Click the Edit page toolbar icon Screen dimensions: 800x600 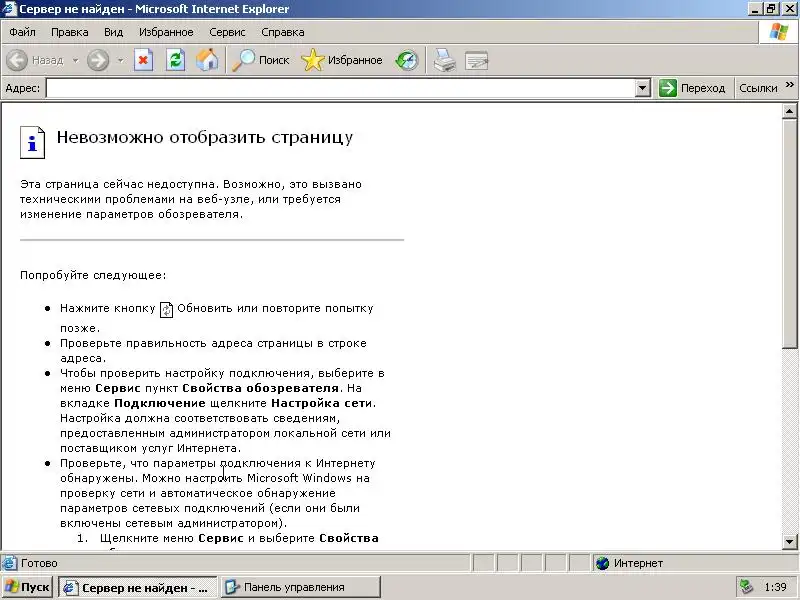pos(477,60)
